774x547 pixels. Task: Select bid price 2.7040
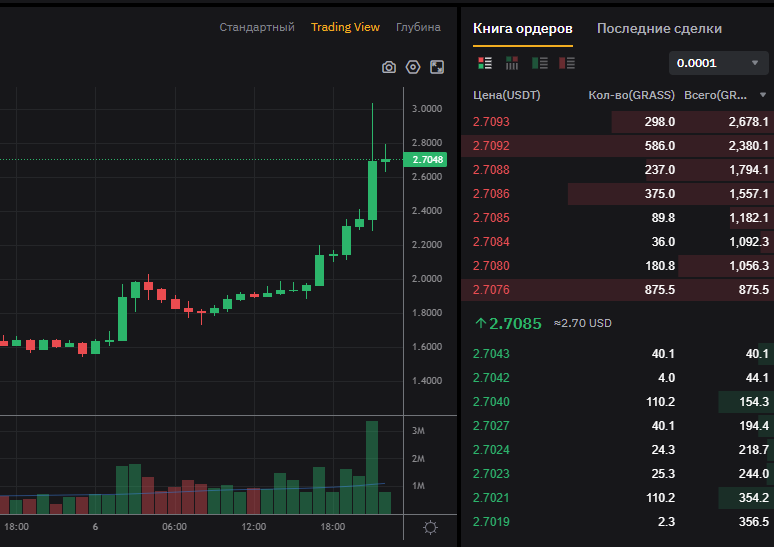click(x=491, y=402)
